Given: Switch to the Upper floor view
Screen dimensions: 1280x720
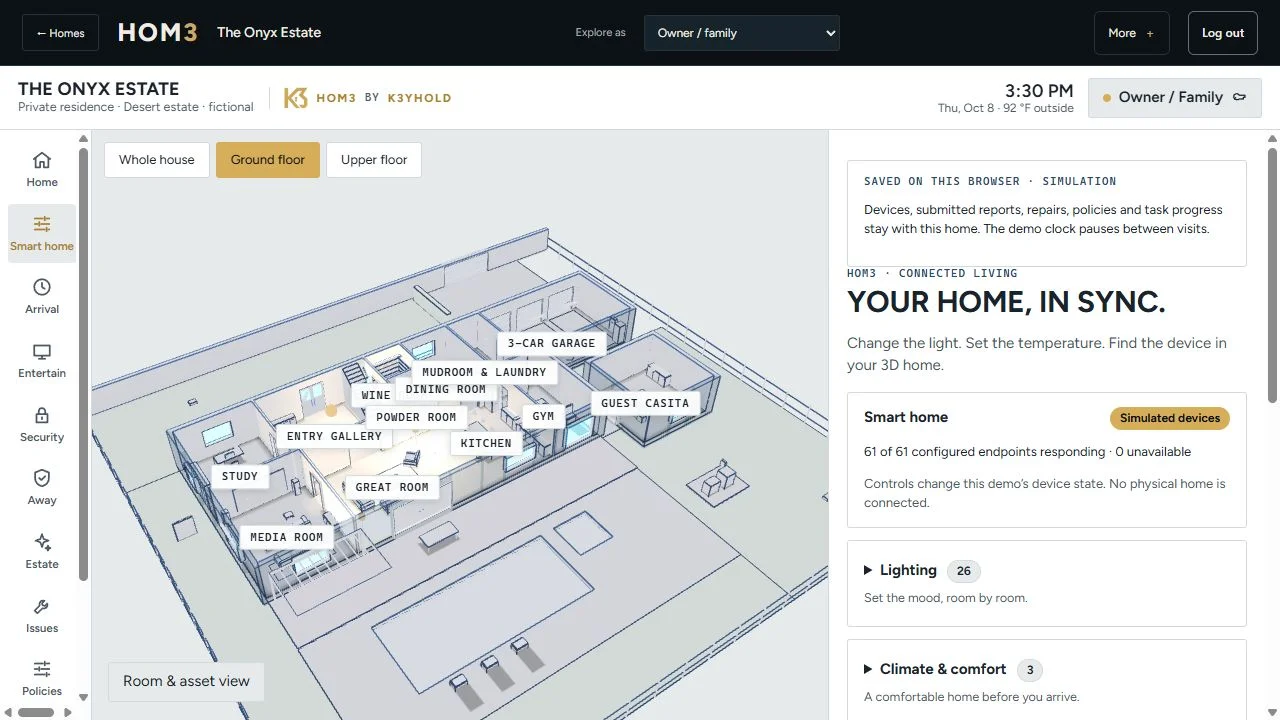Looking at the screenshot, I should pos(374,160).
